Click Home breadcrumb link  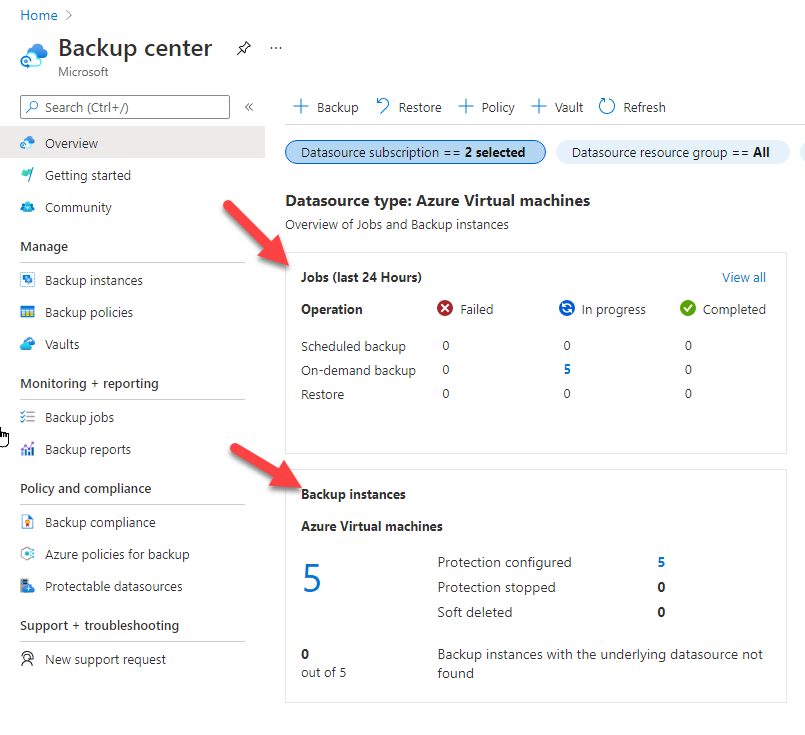(x=39, y=15)
